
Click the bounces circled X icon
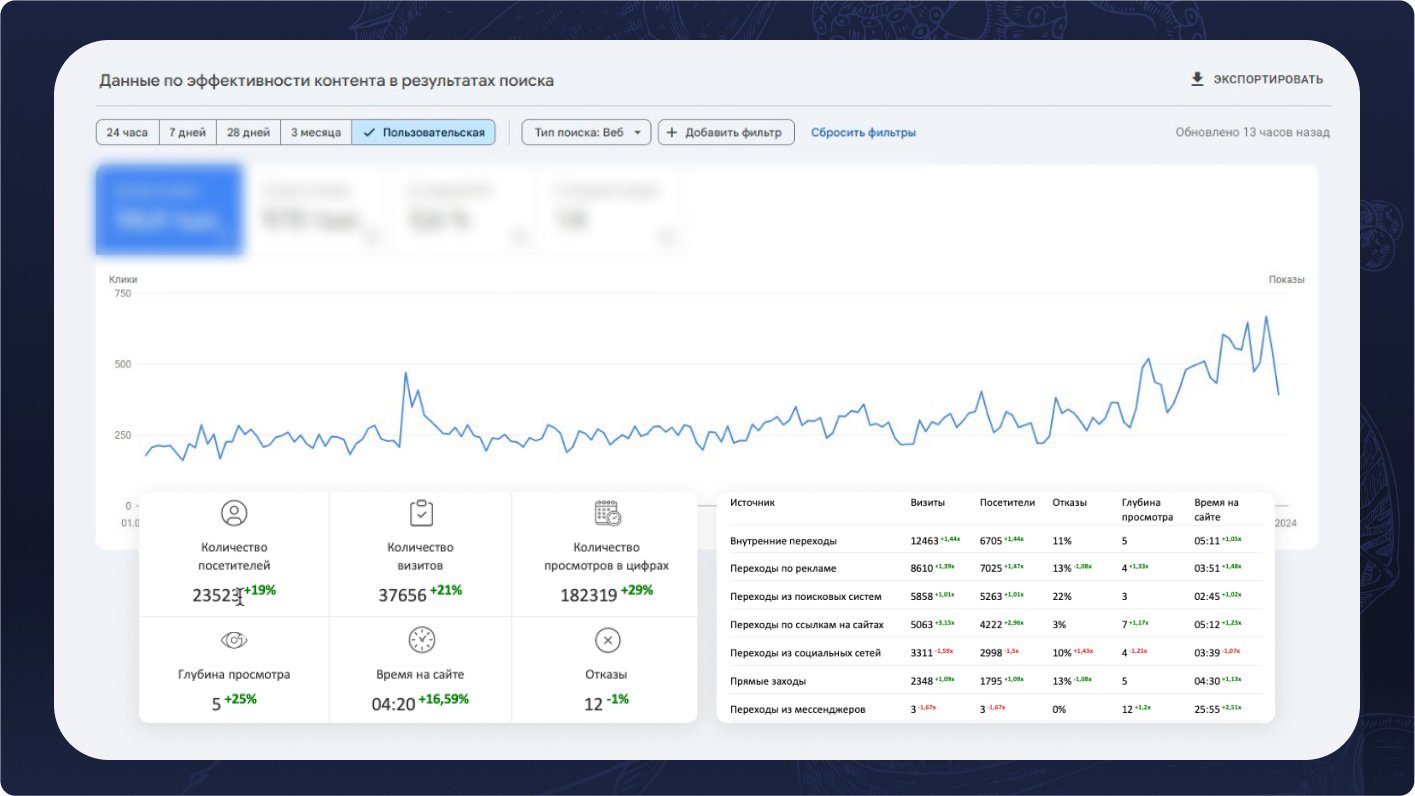607,640
